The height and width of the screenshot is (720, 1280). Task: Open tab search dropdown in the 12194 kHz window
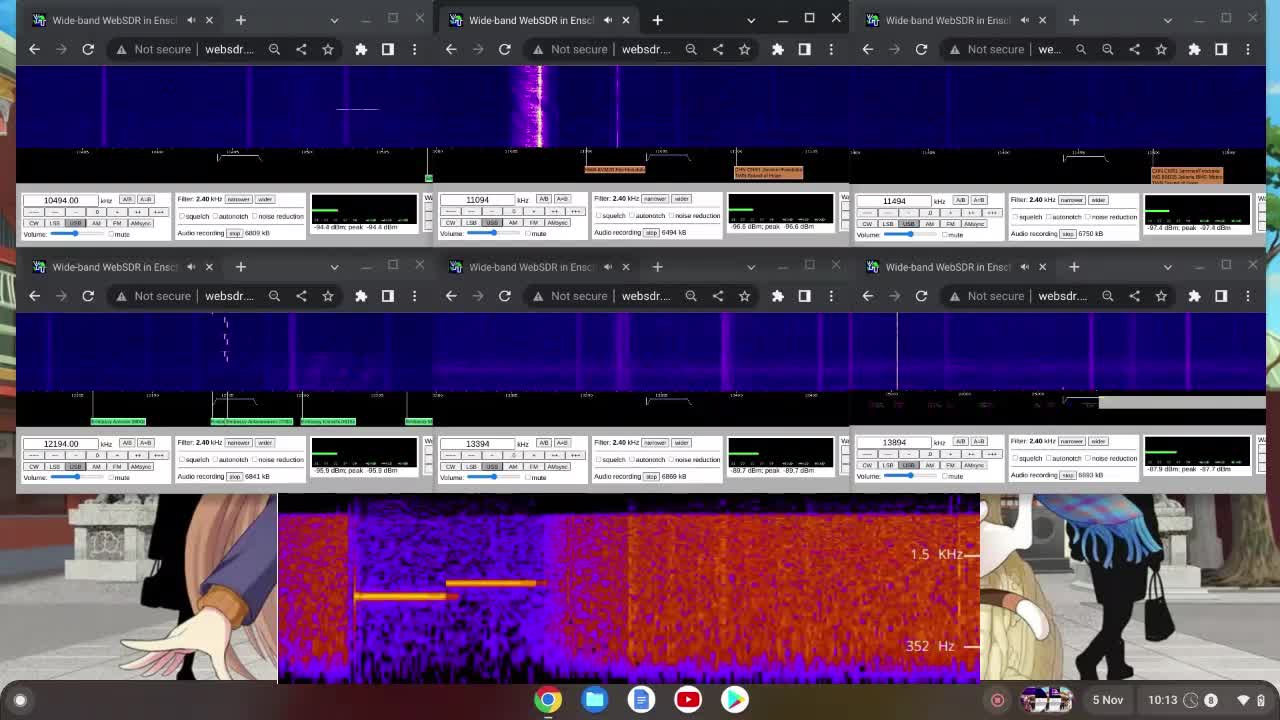pyautogui.click(x=334, y=267)
